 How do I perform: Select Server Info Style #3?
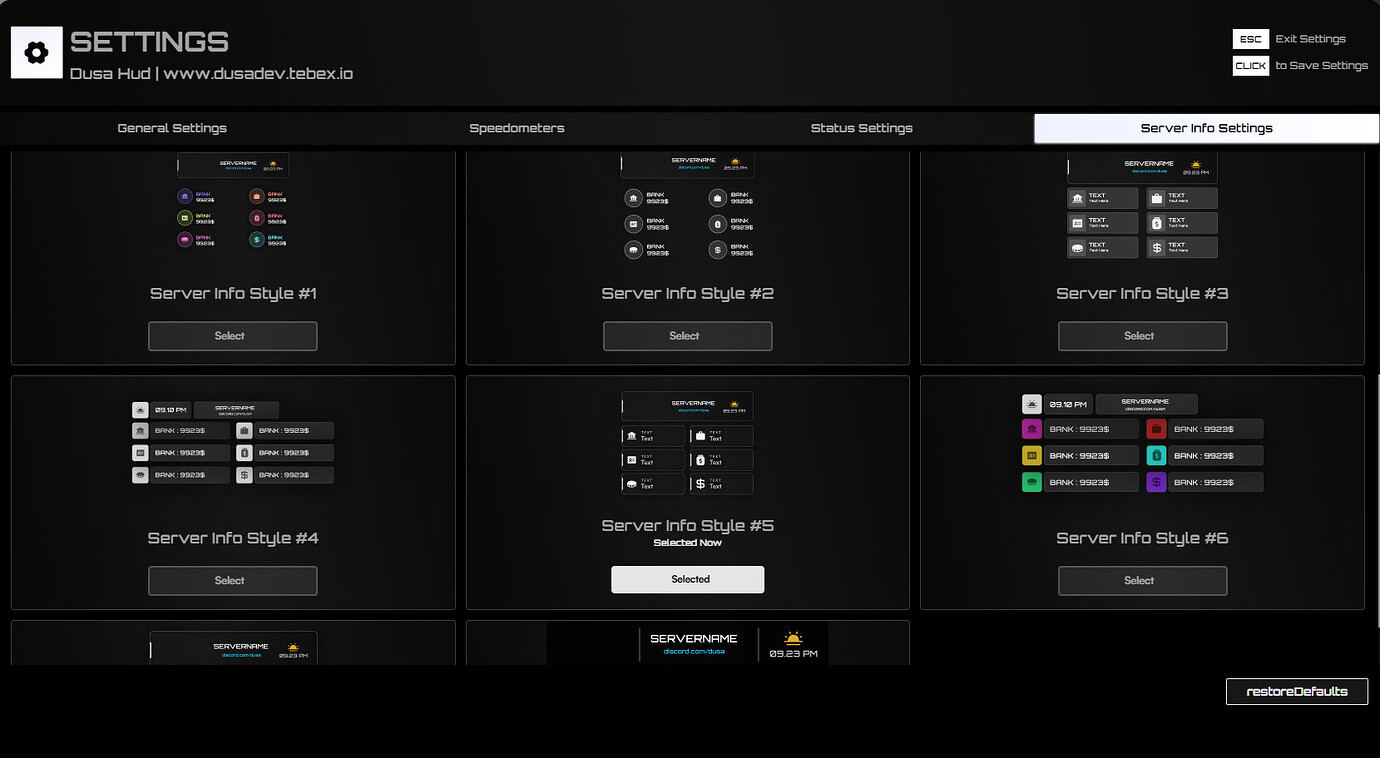pos(1142,336)
